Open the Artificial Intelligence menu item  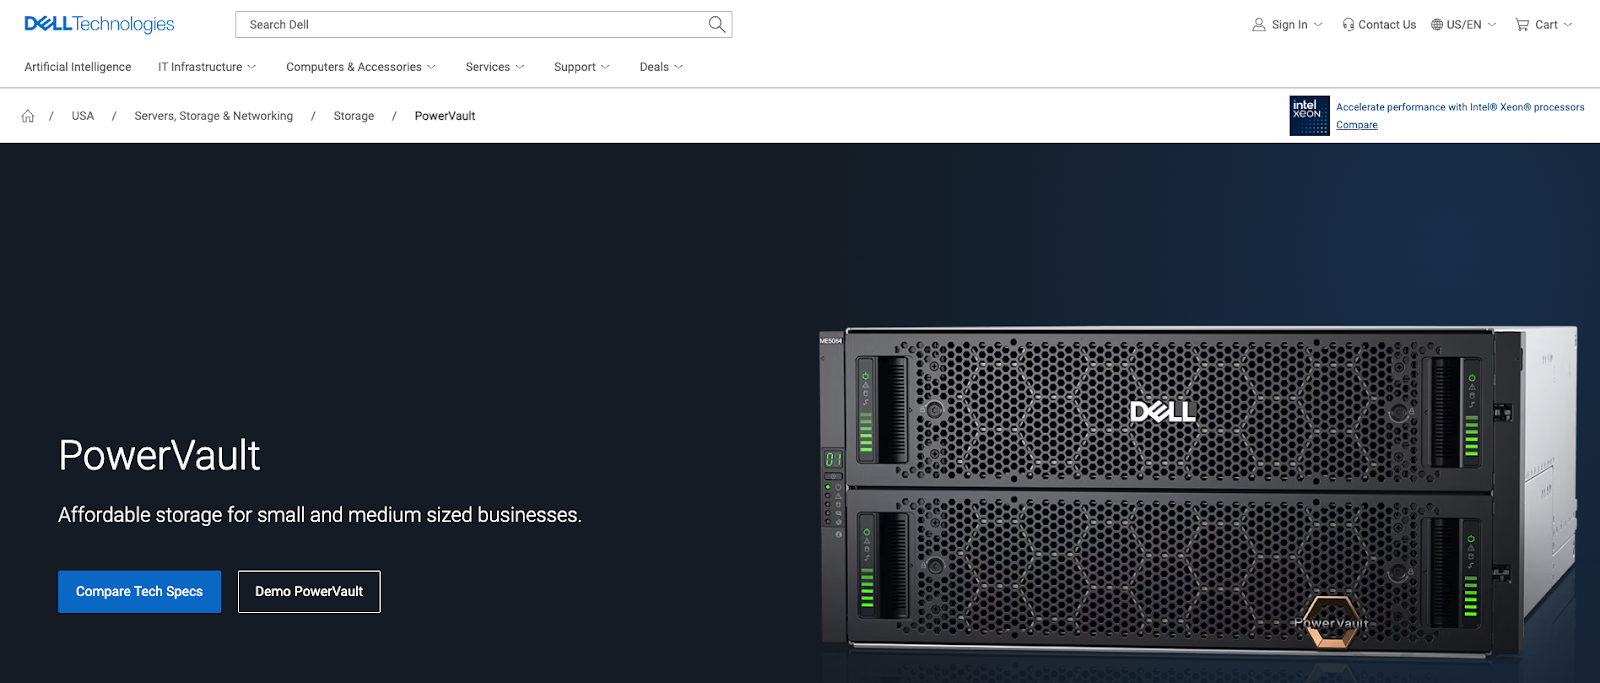(x=78, y=67)
